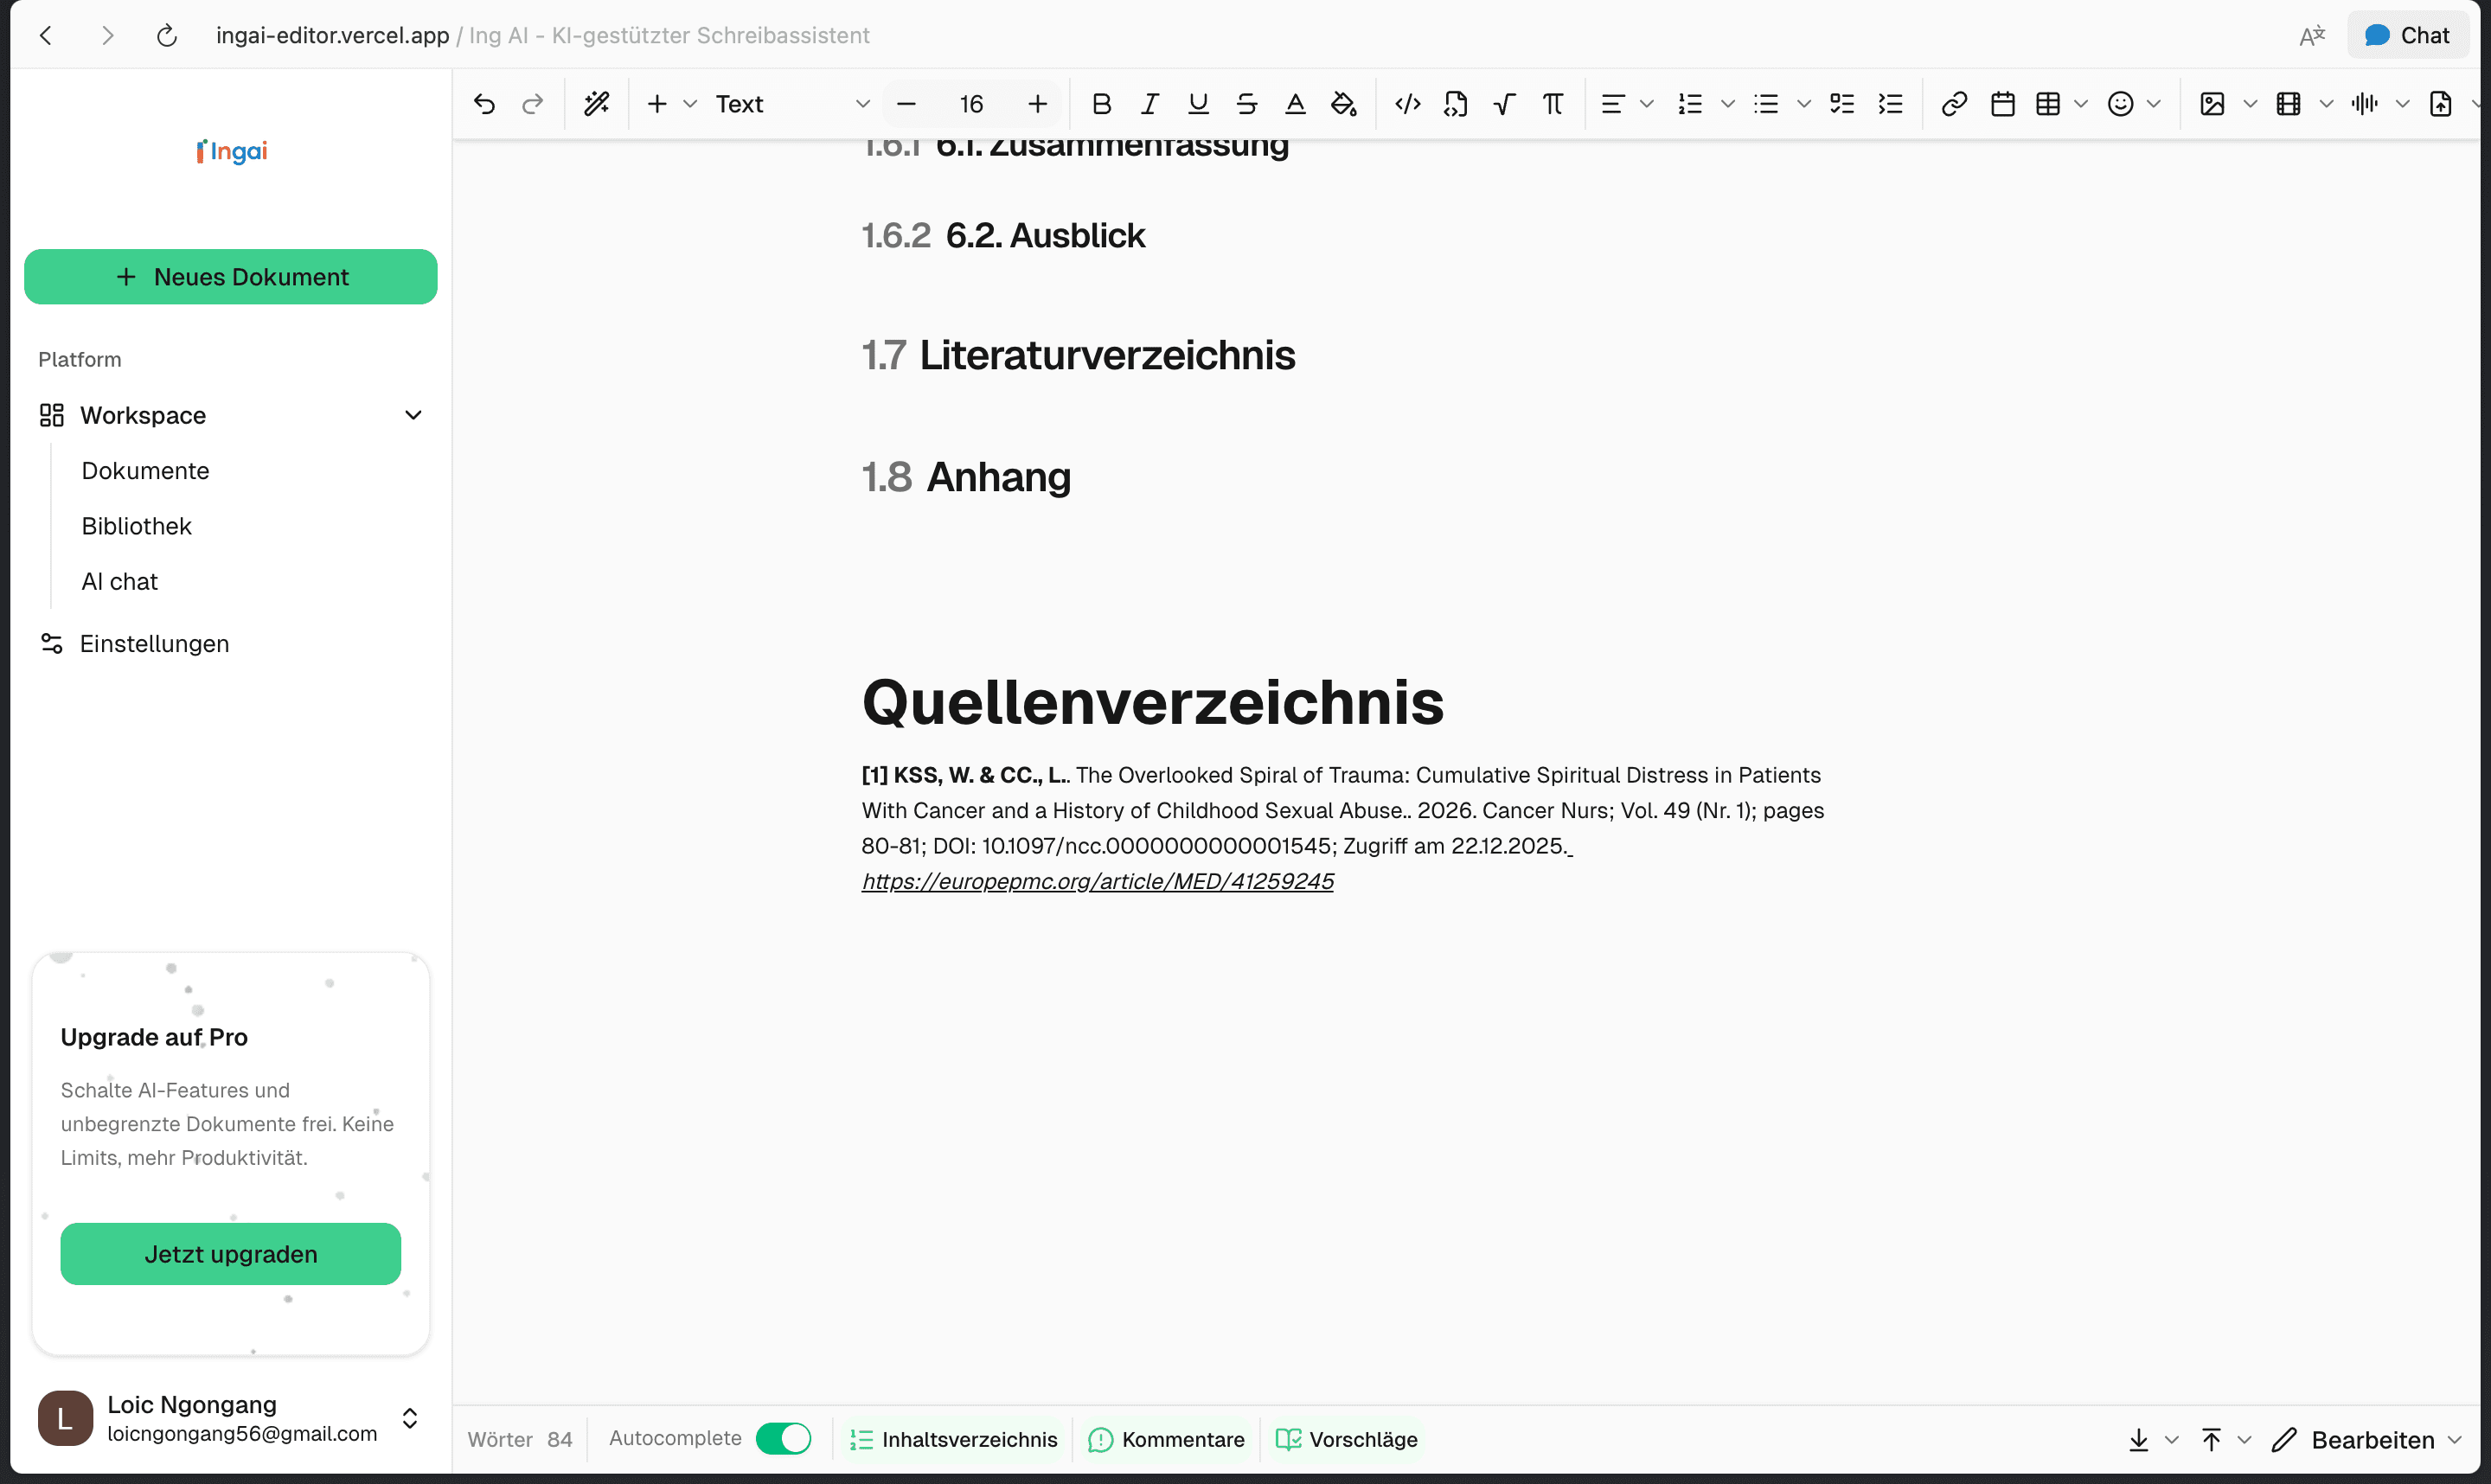The width and height of the screenshot is (2491, 1484).
Task: Insert a calendar date element
Action: (x=2003, y=103)
